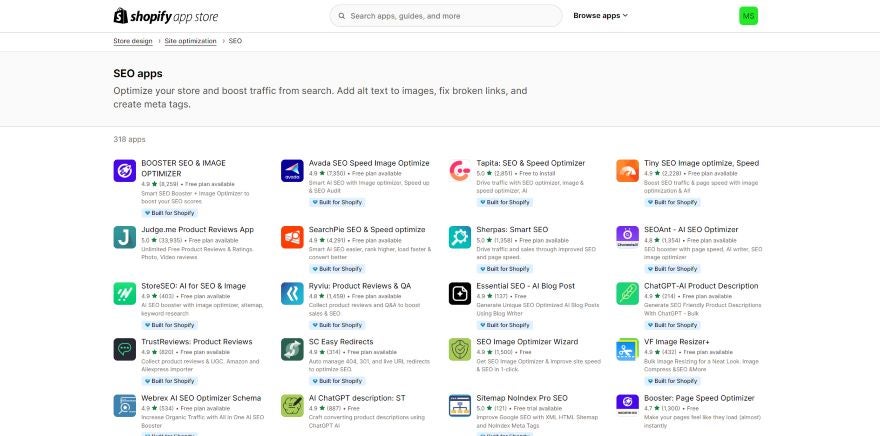Image resolution: width=880 pixels, height=436 pixels.
Task: Open Essential SEO - AI Blog Post title
Action: click(x=525, y=286)
